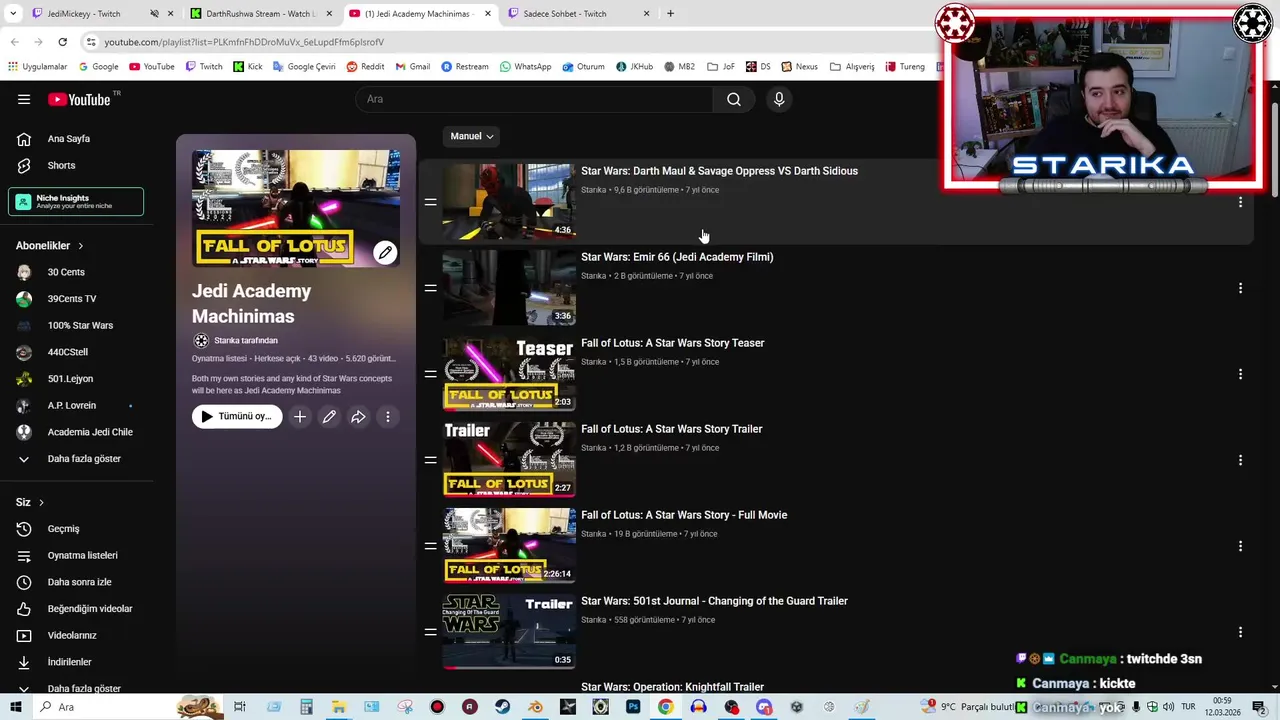Click the playlist edit pencil button

click(x=329, y=417)
